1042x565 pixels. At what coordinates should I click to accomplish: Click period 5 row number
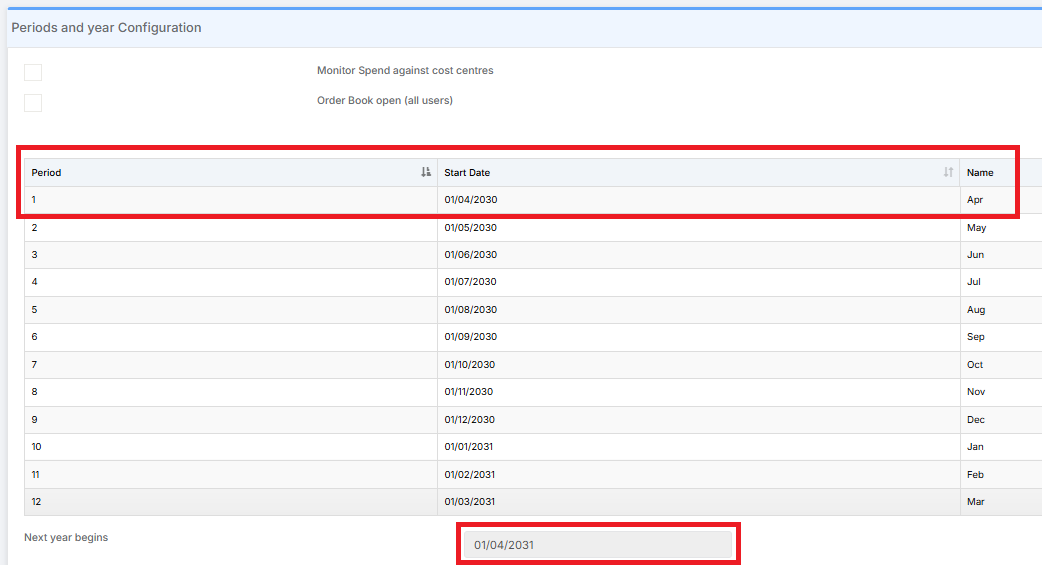34,310
